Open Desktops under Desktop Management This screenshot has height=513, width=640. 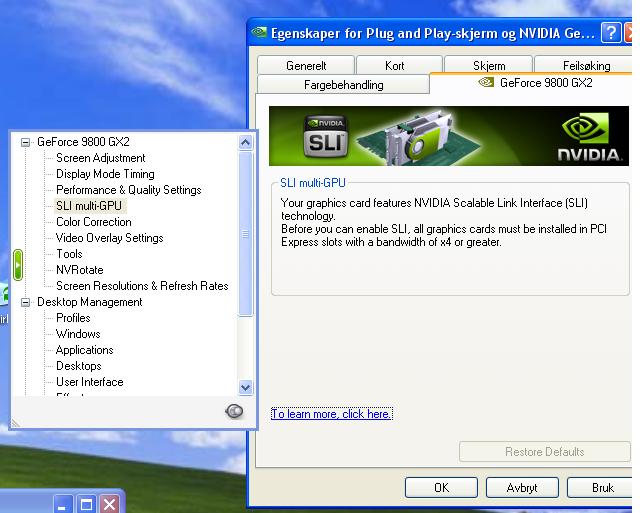(79, 366)
